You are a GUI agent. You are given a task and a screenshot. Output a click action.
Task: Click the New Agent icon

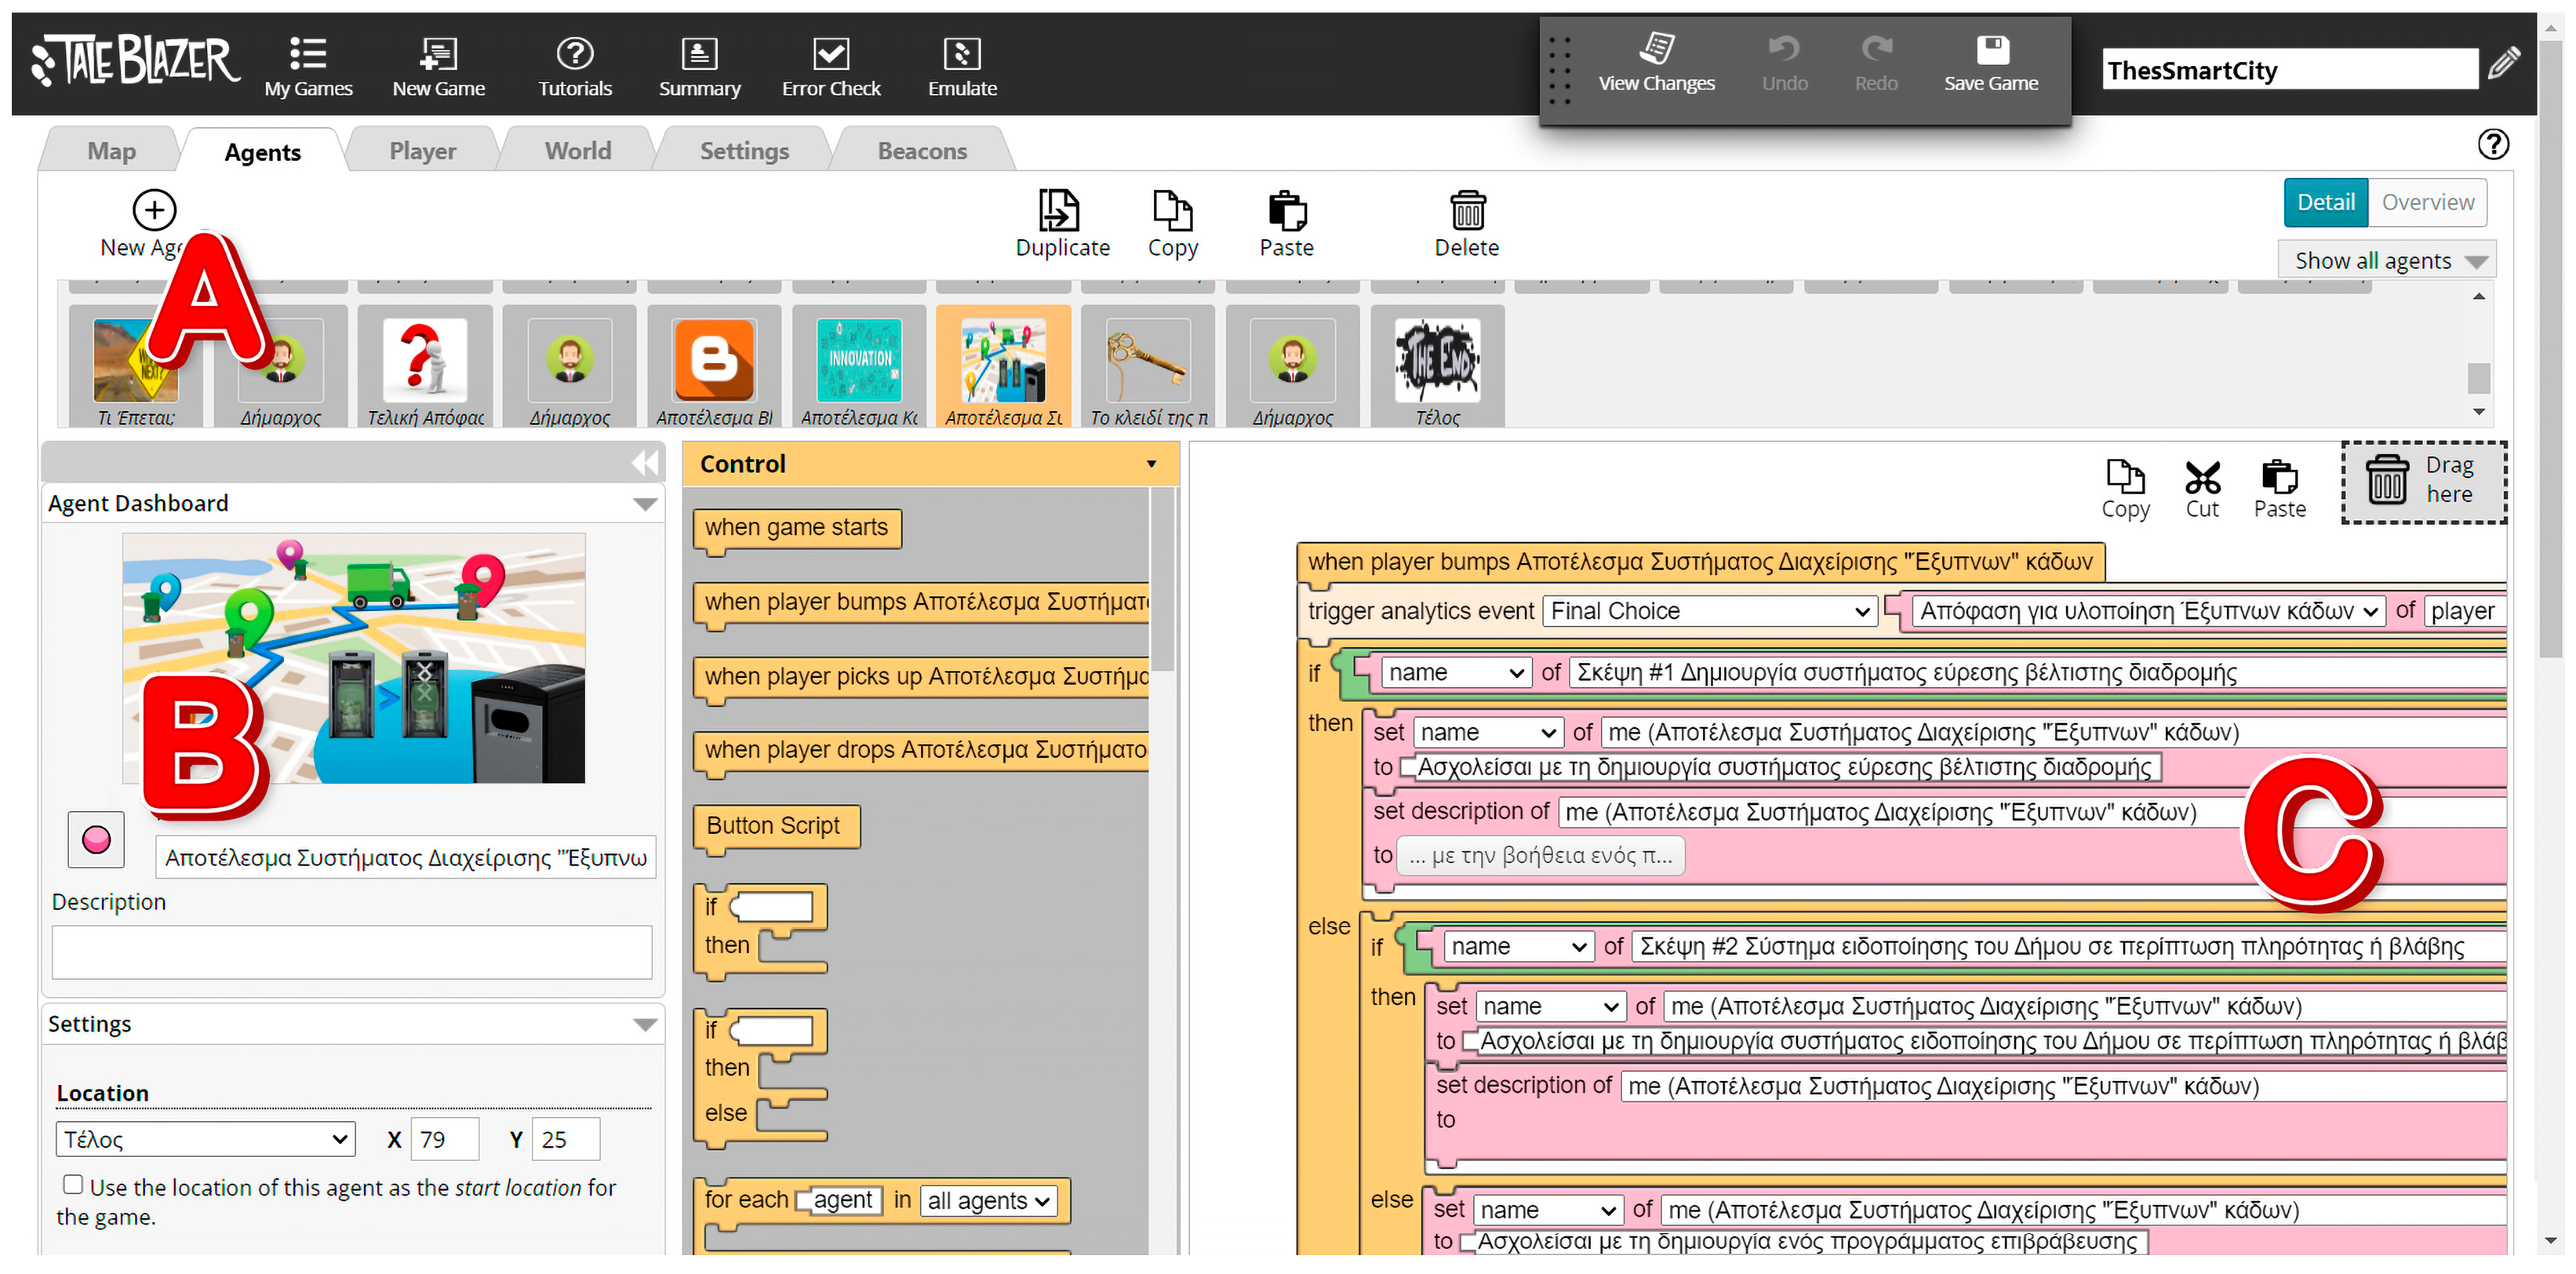click(151, 210)
